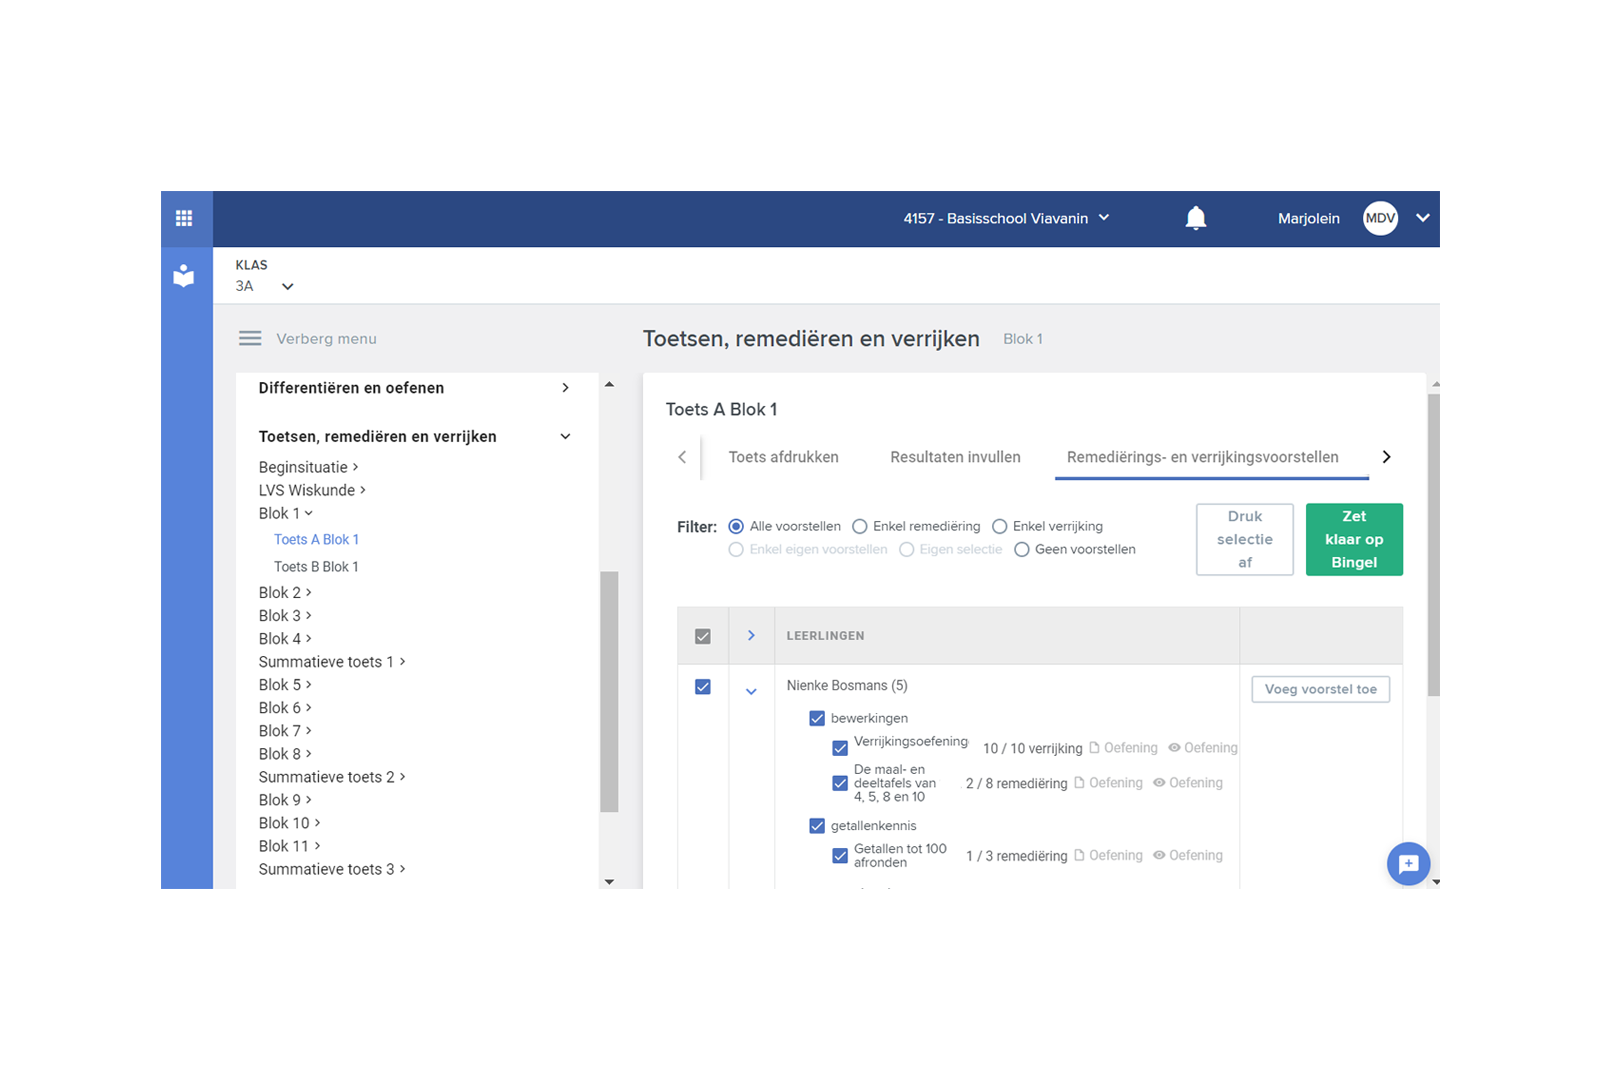The height and width of the screenshot is (1080, 1600).
Task: Open the chat help bubble icon
Action: pyautogui.click(x=1408, y=864)
